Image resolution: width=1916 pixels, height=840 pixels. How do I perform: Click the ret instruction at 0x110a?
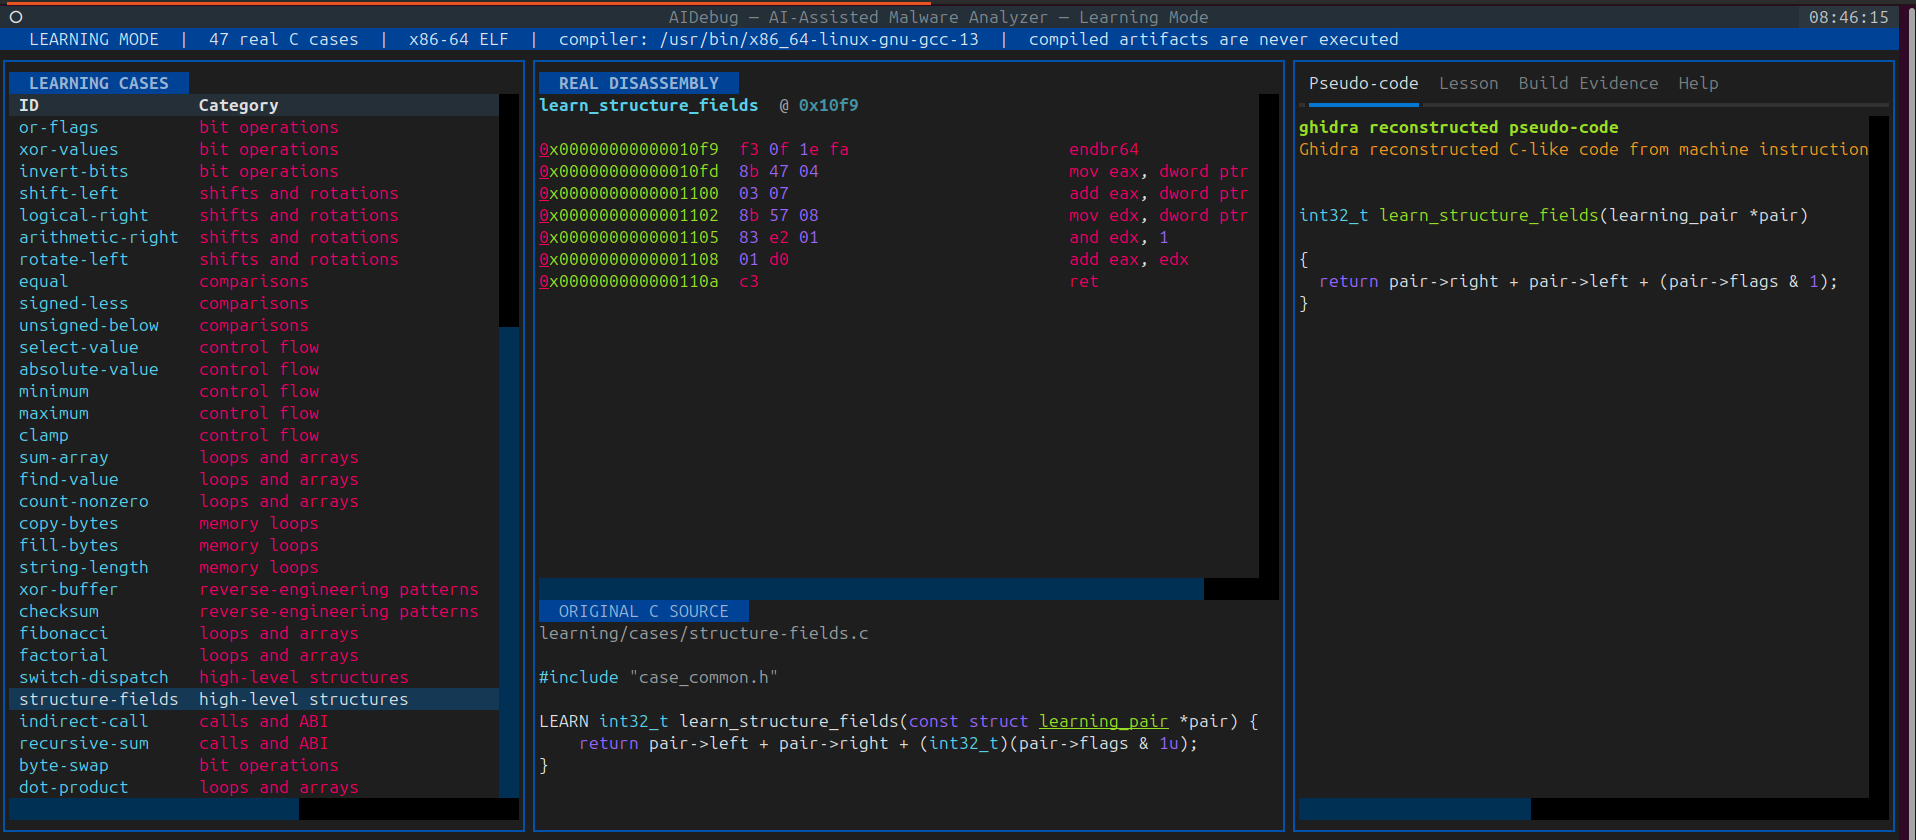(1084, 281)
